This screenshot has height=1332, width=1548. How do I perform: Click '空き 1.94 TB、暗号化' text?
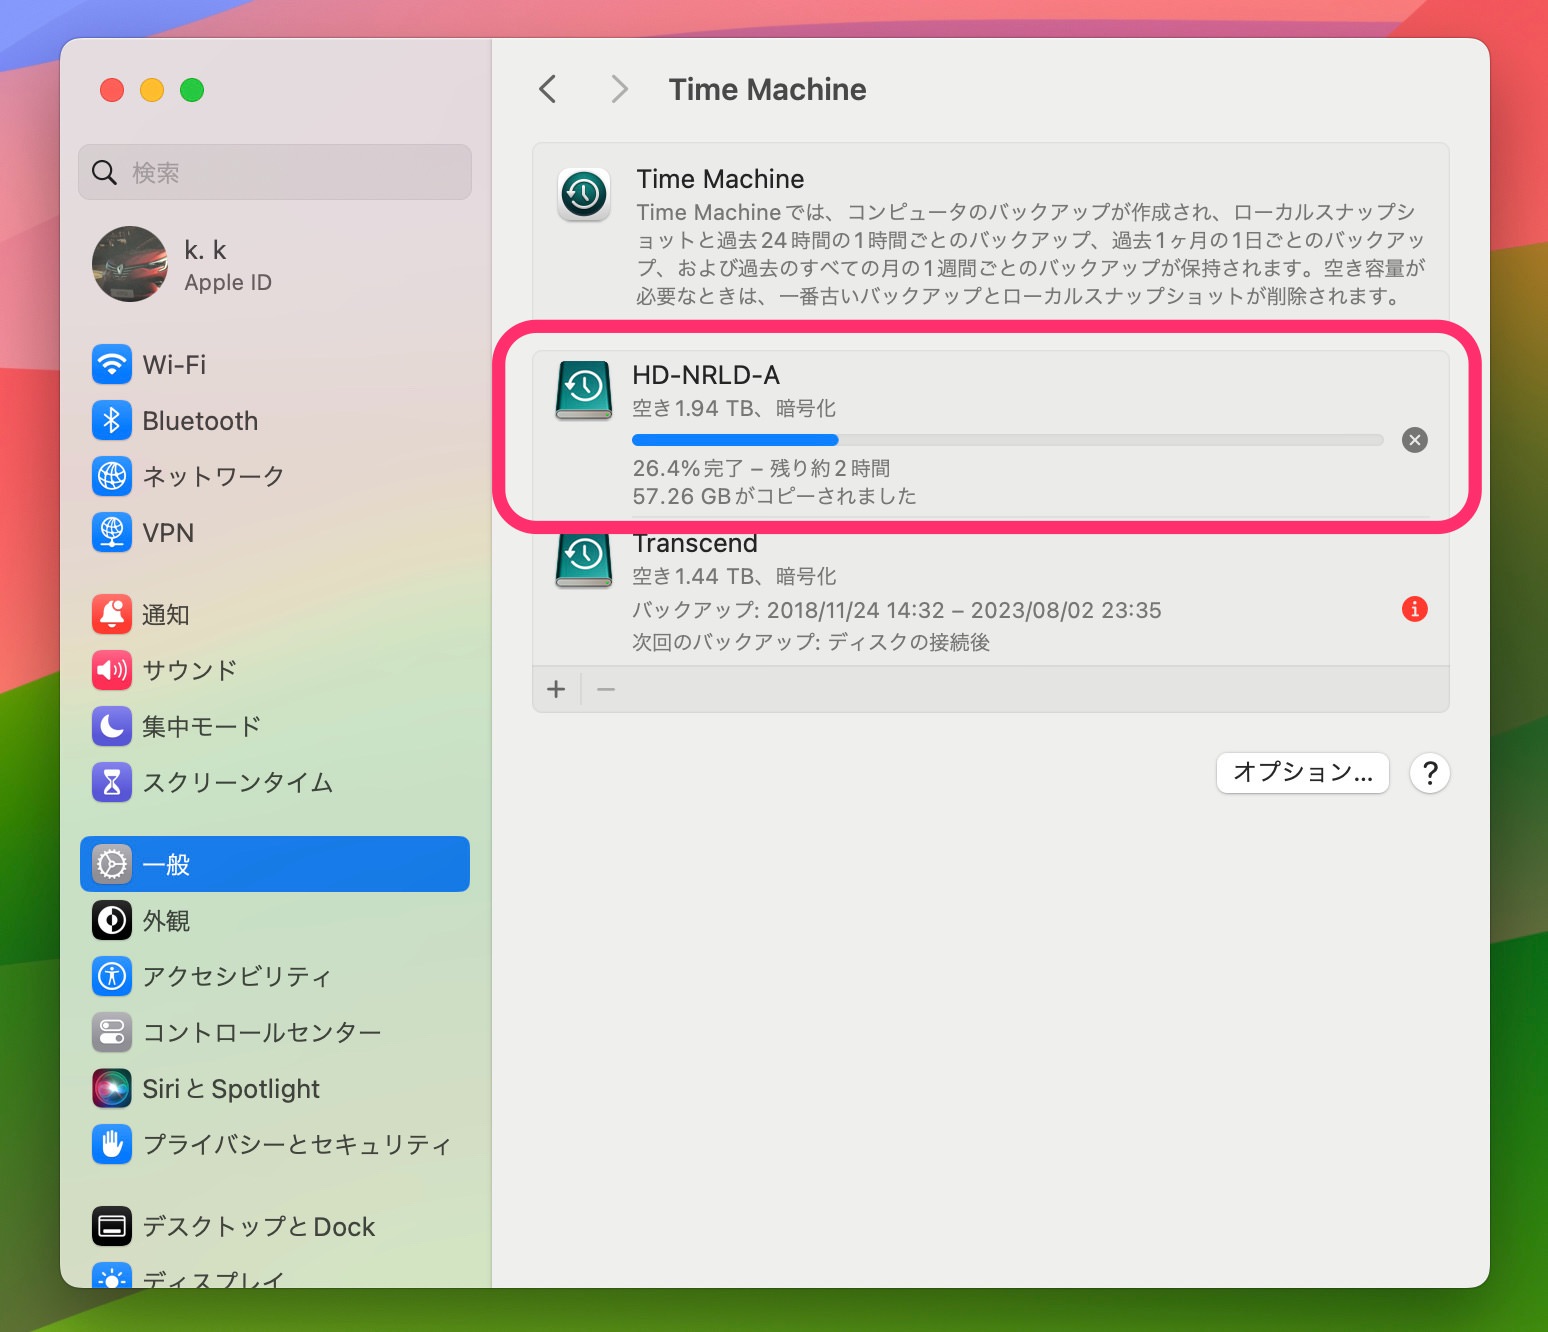[x=734, y=408]
